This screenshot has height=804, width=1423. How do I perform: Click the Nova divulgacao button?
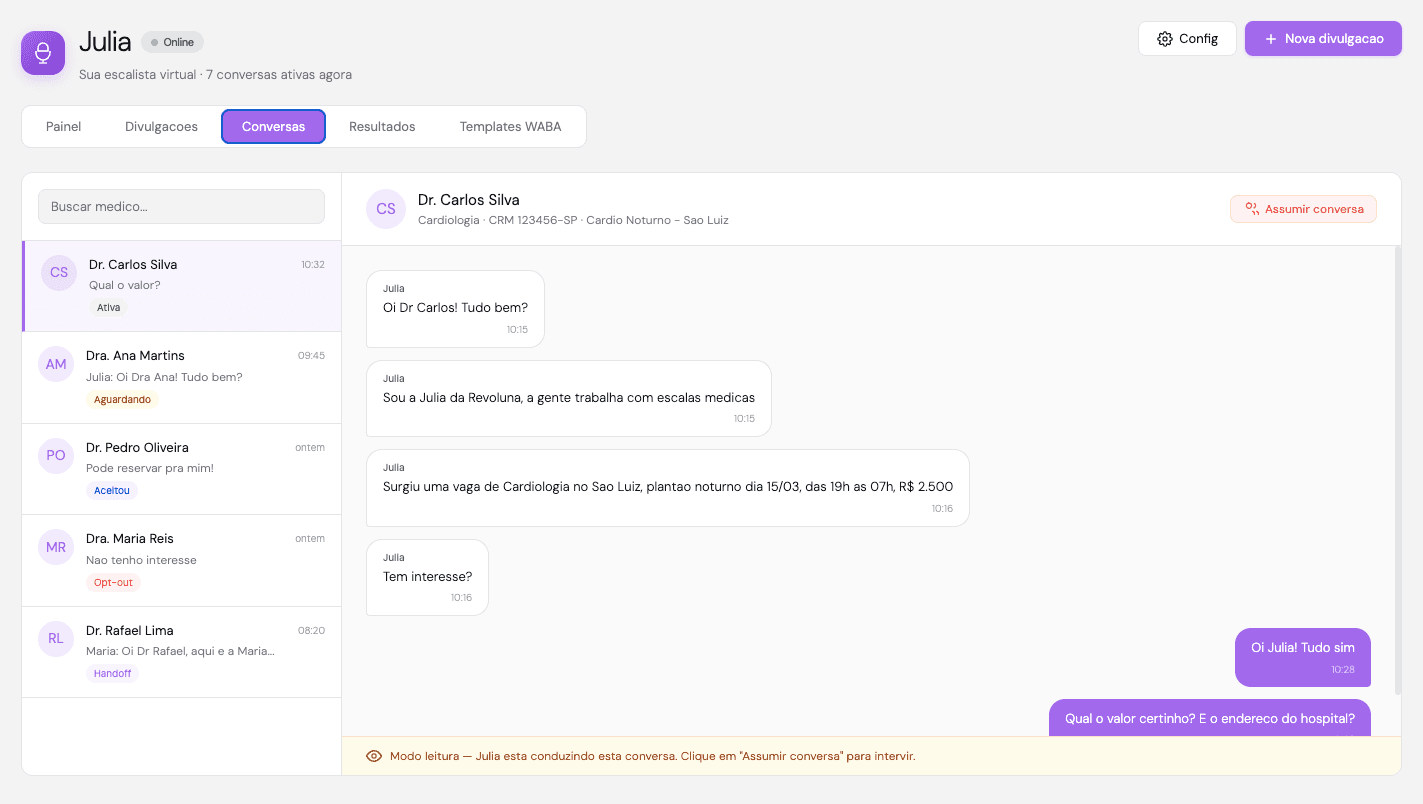click(1323, 38)
